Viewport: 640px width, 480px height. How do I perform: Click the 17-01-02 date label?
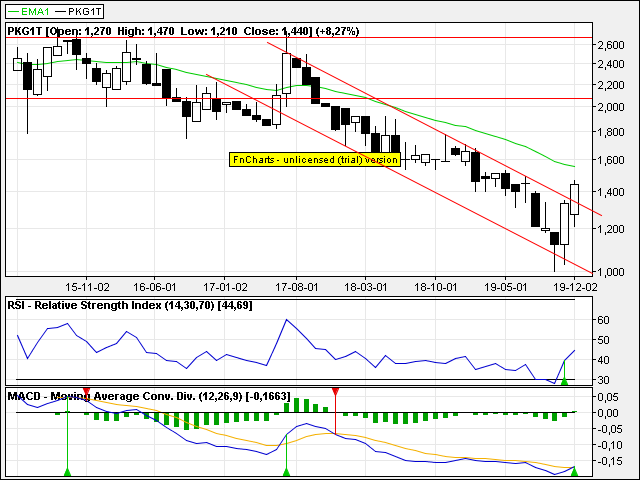pos(225,287)
